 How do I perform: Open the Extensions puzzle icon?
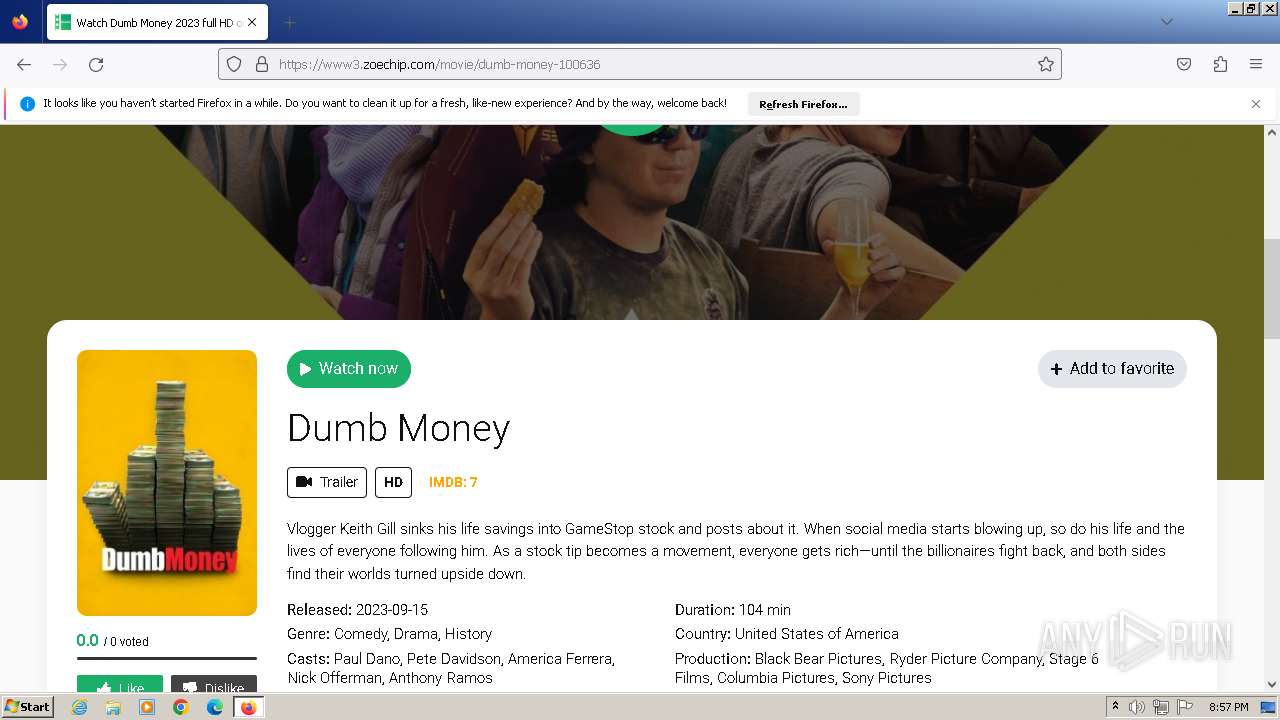(x=1220, y=64)
